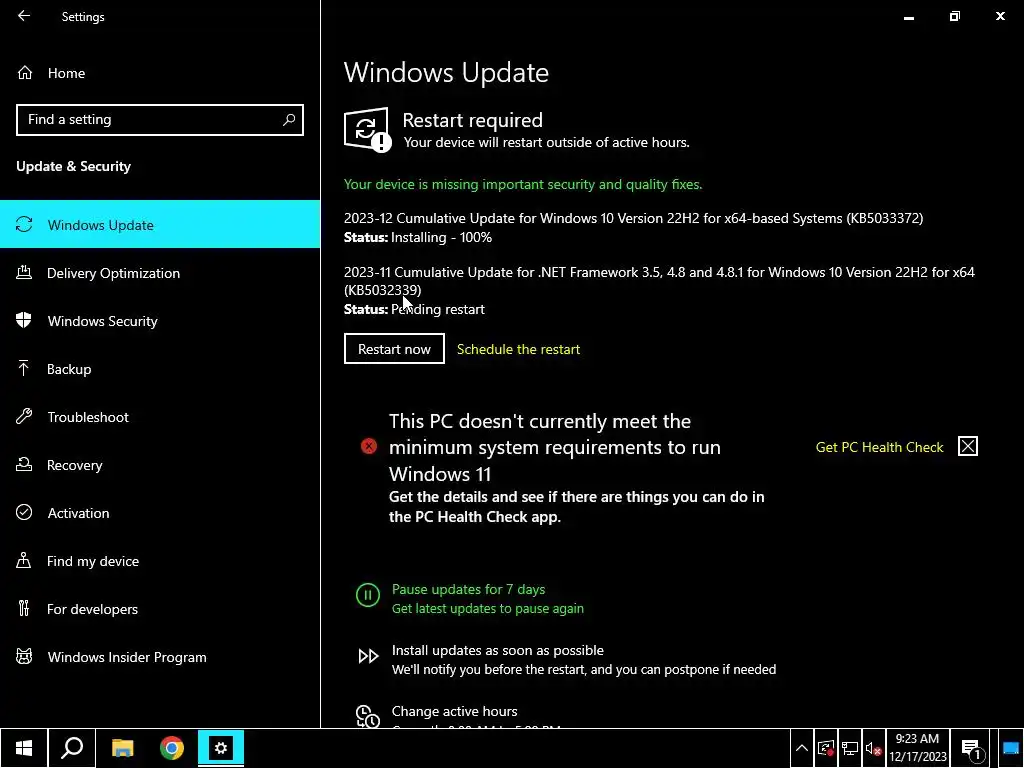
Task: Focus the Find a setting search box
Action: [x=160, y=120]
